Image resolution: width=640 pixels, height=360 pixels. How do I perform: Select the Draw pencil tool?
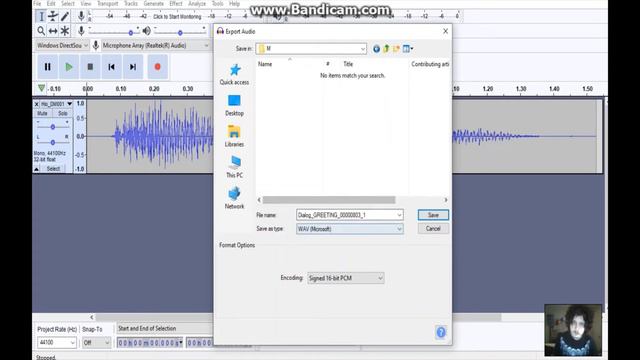pos(65,16)
